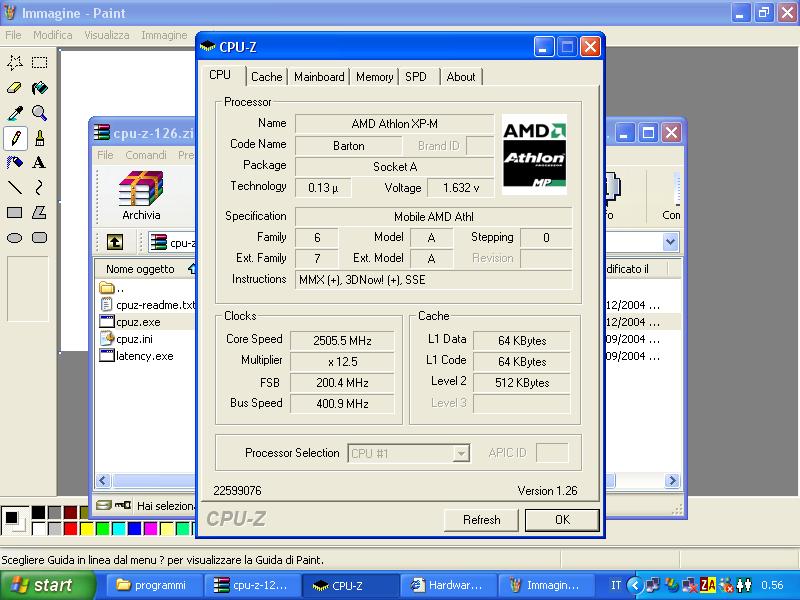
Task: Expand the Processor Selection CPU #1 dropdown
Action: [x=461, y=453]
